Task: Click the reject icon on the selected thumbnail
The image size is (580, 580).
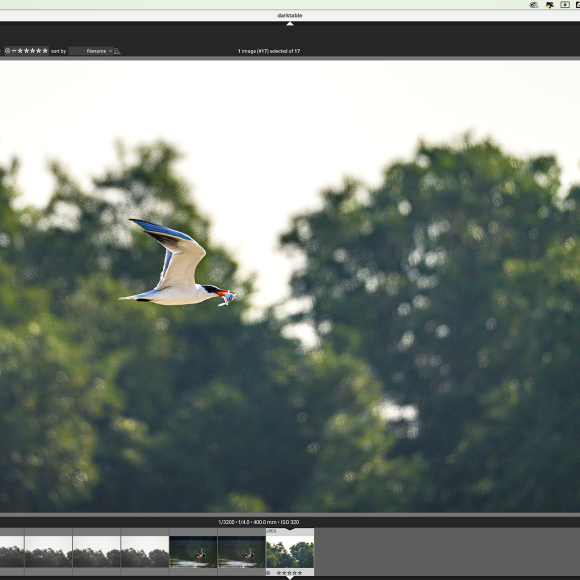Action: tap(268, 573)
